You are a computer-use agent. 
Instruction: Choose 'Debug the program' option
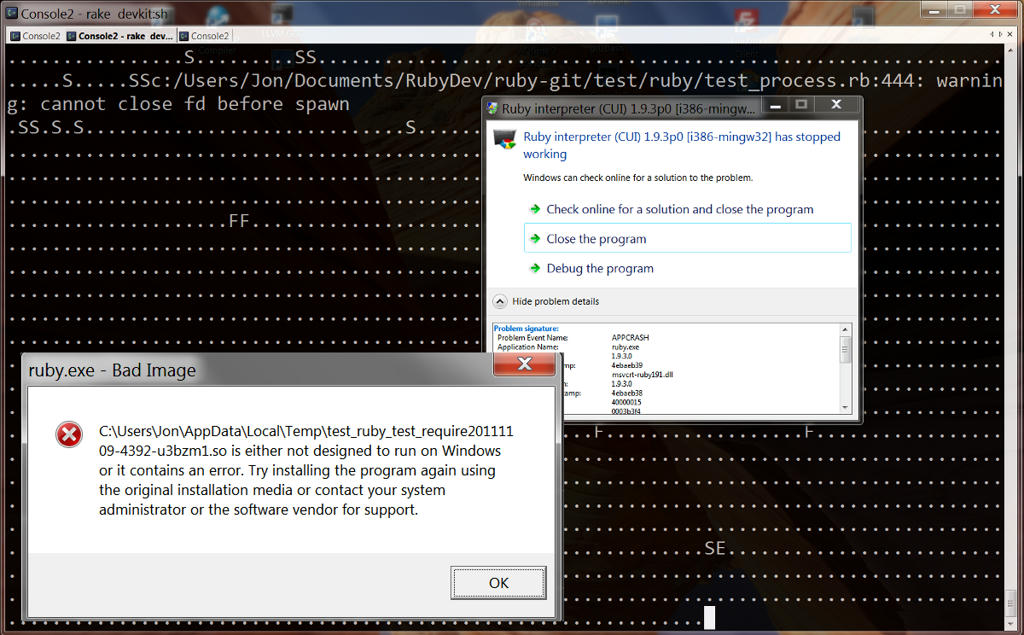pos(599,268)
